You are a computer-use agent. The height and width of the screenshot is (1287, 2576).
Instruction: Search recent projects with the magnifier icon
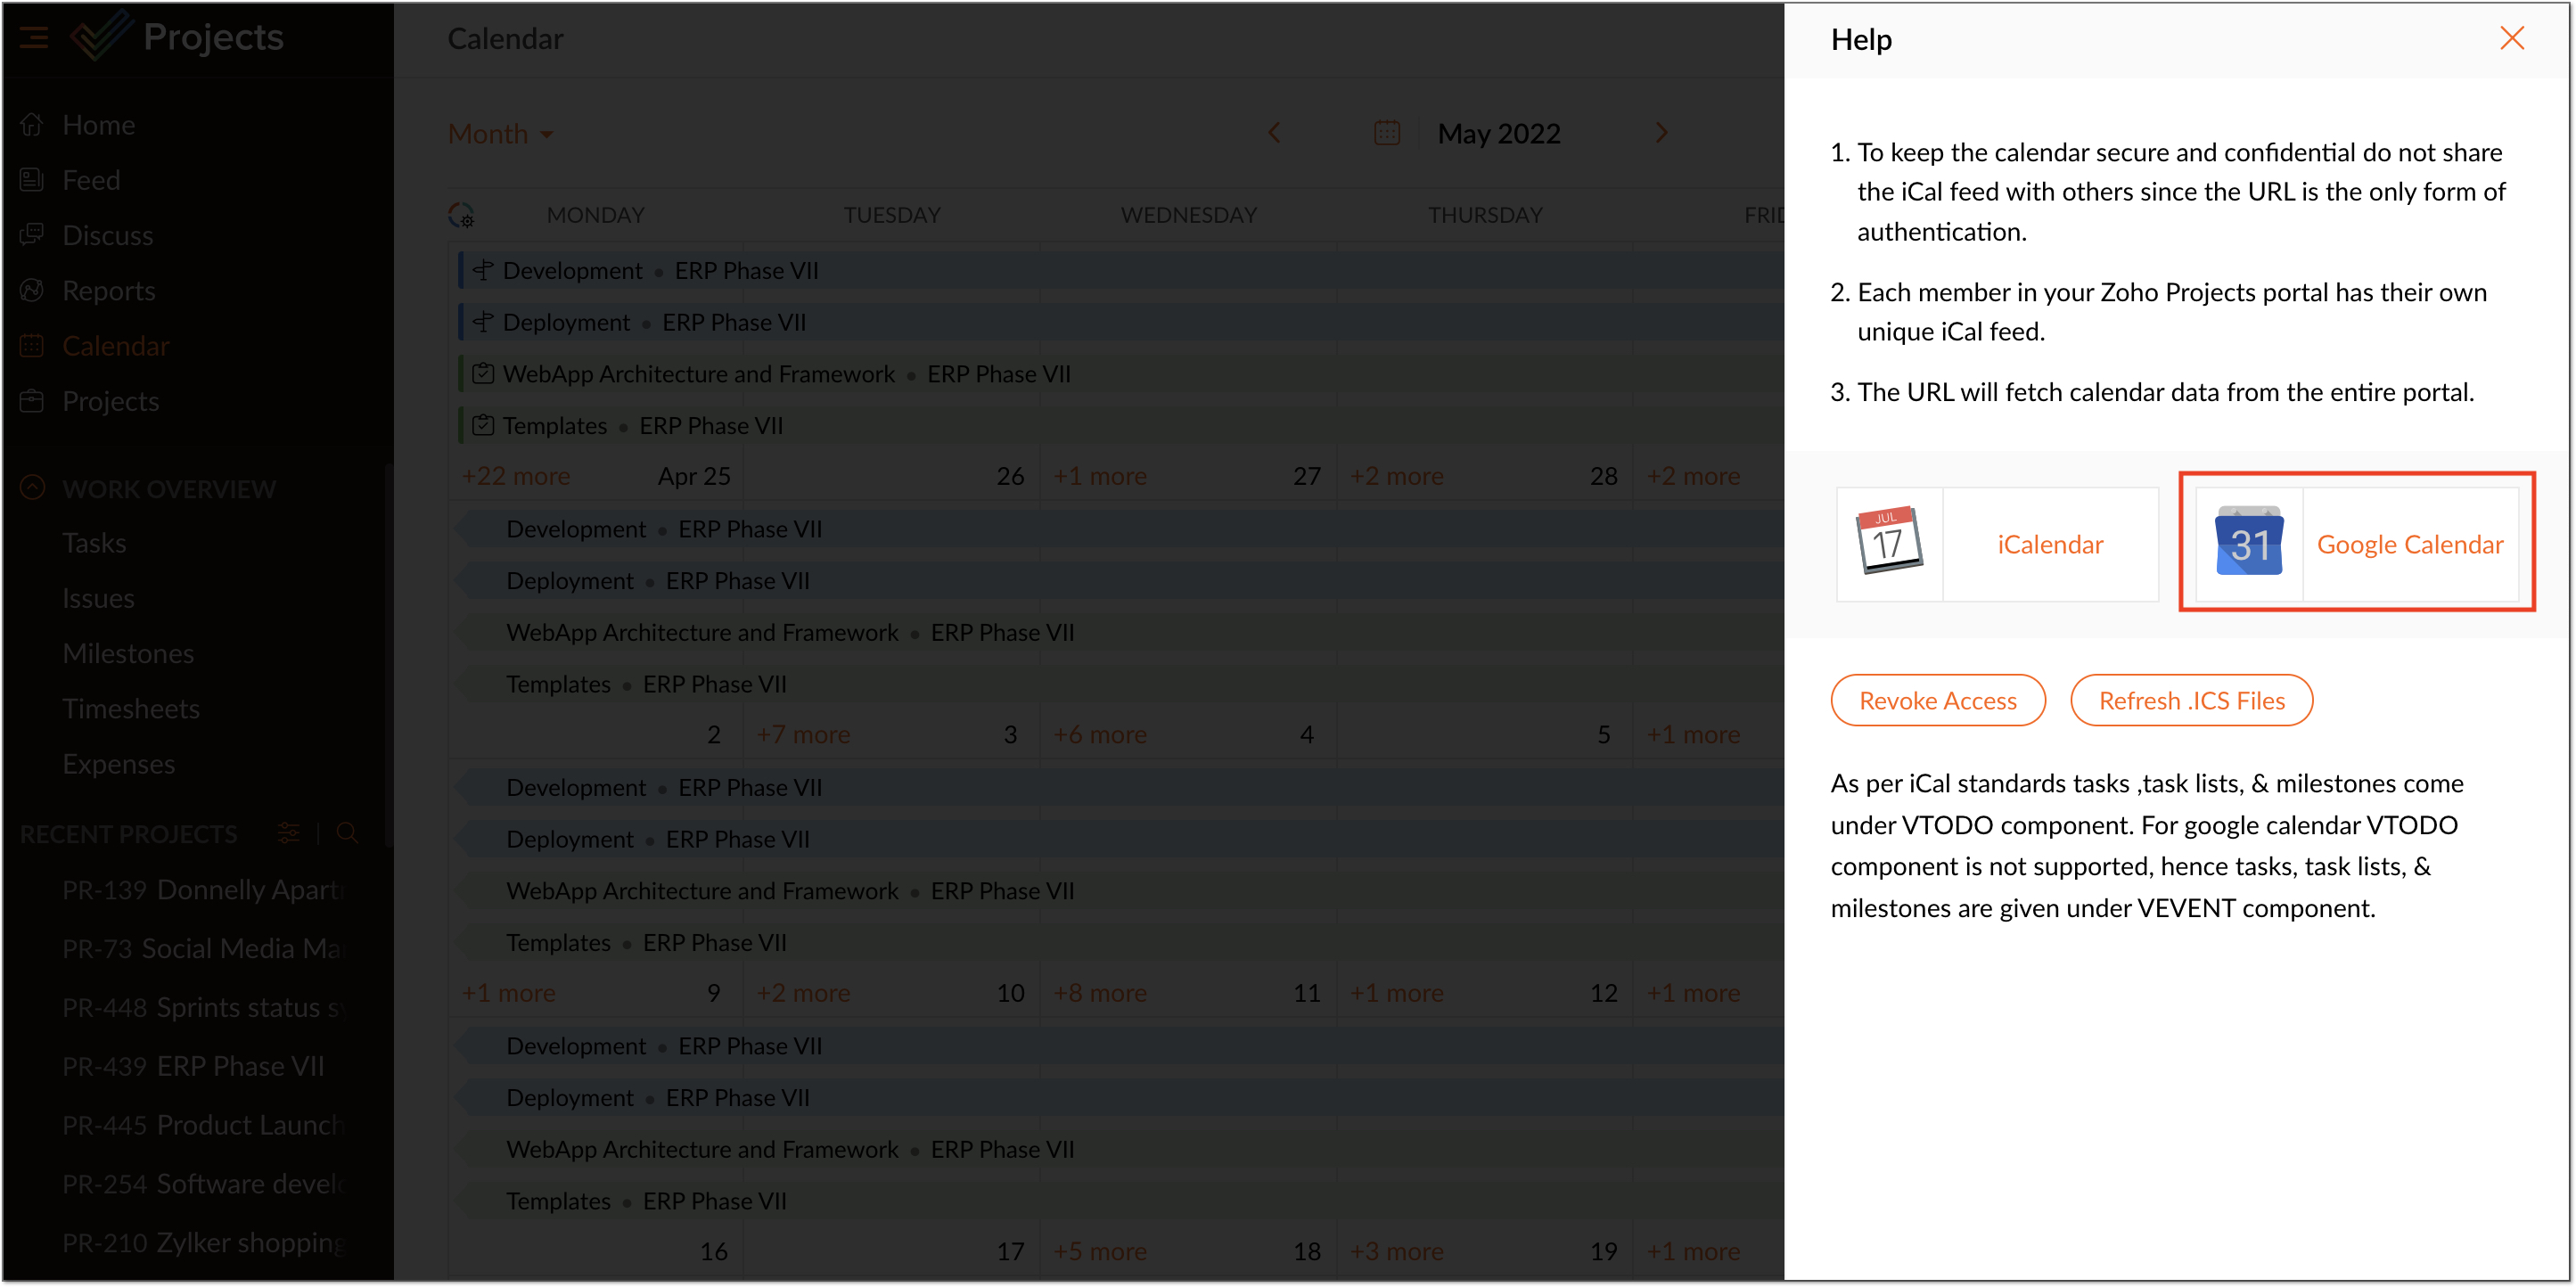(347, 833)
